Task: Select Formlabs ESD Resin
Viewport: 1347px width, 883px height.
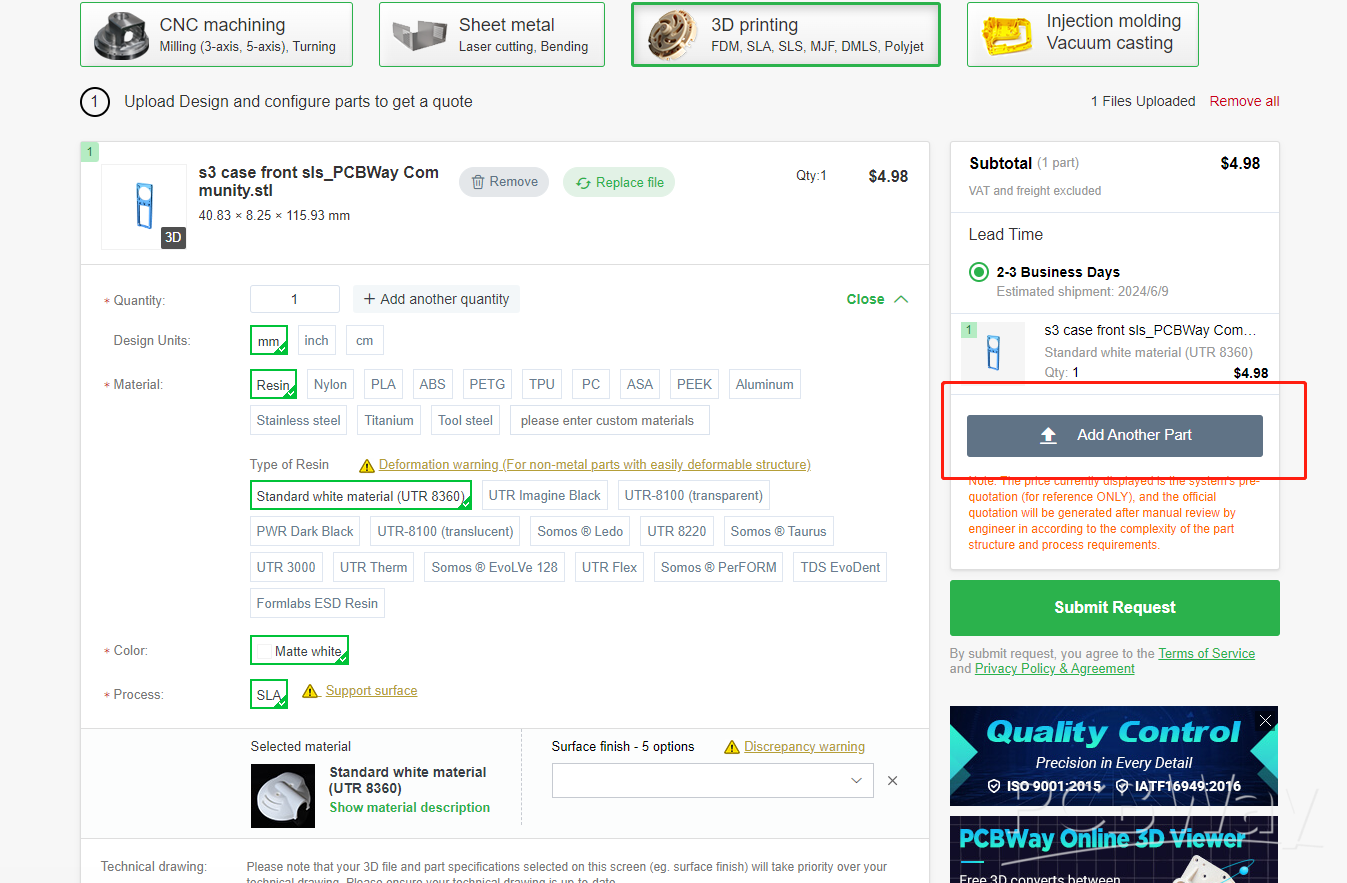Action: click(318, 603)
